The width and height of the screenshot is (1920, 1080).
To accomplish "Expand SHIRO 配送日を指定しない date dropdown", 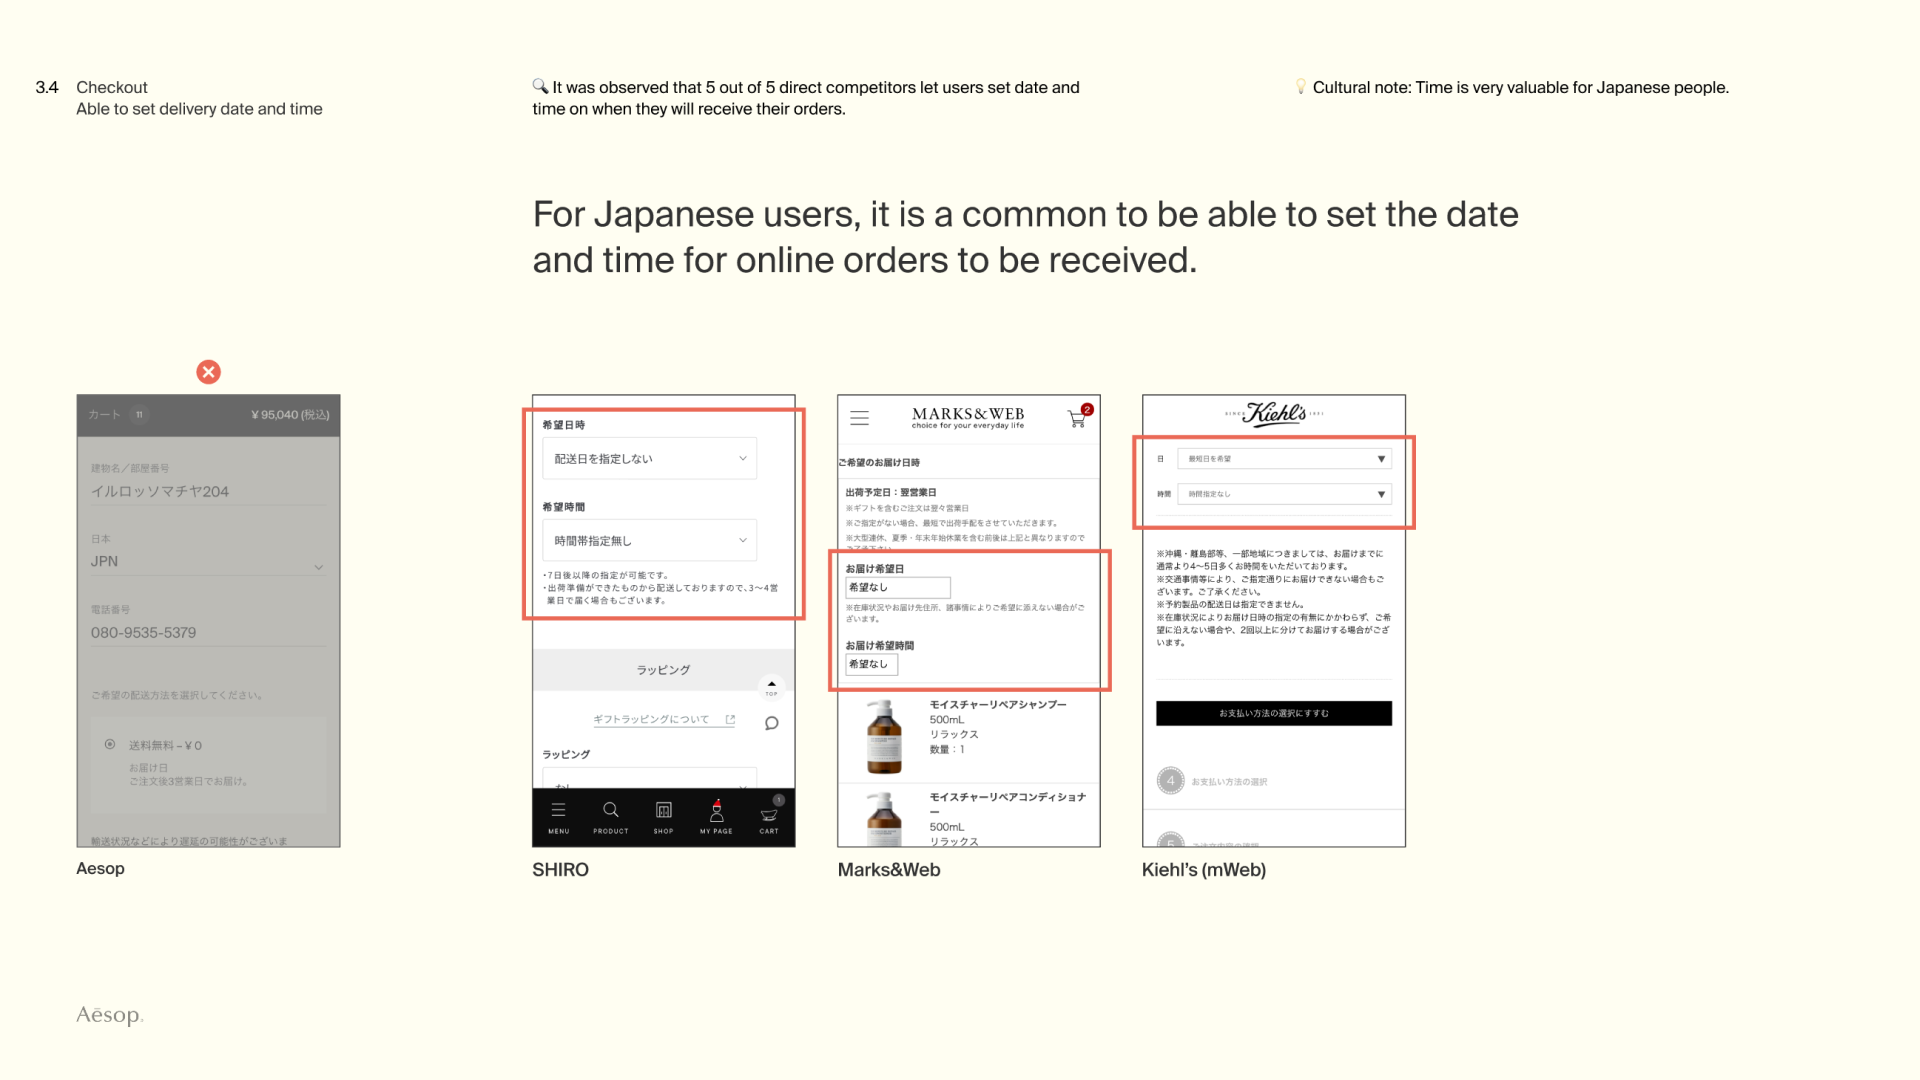I will tap(649, 459).
